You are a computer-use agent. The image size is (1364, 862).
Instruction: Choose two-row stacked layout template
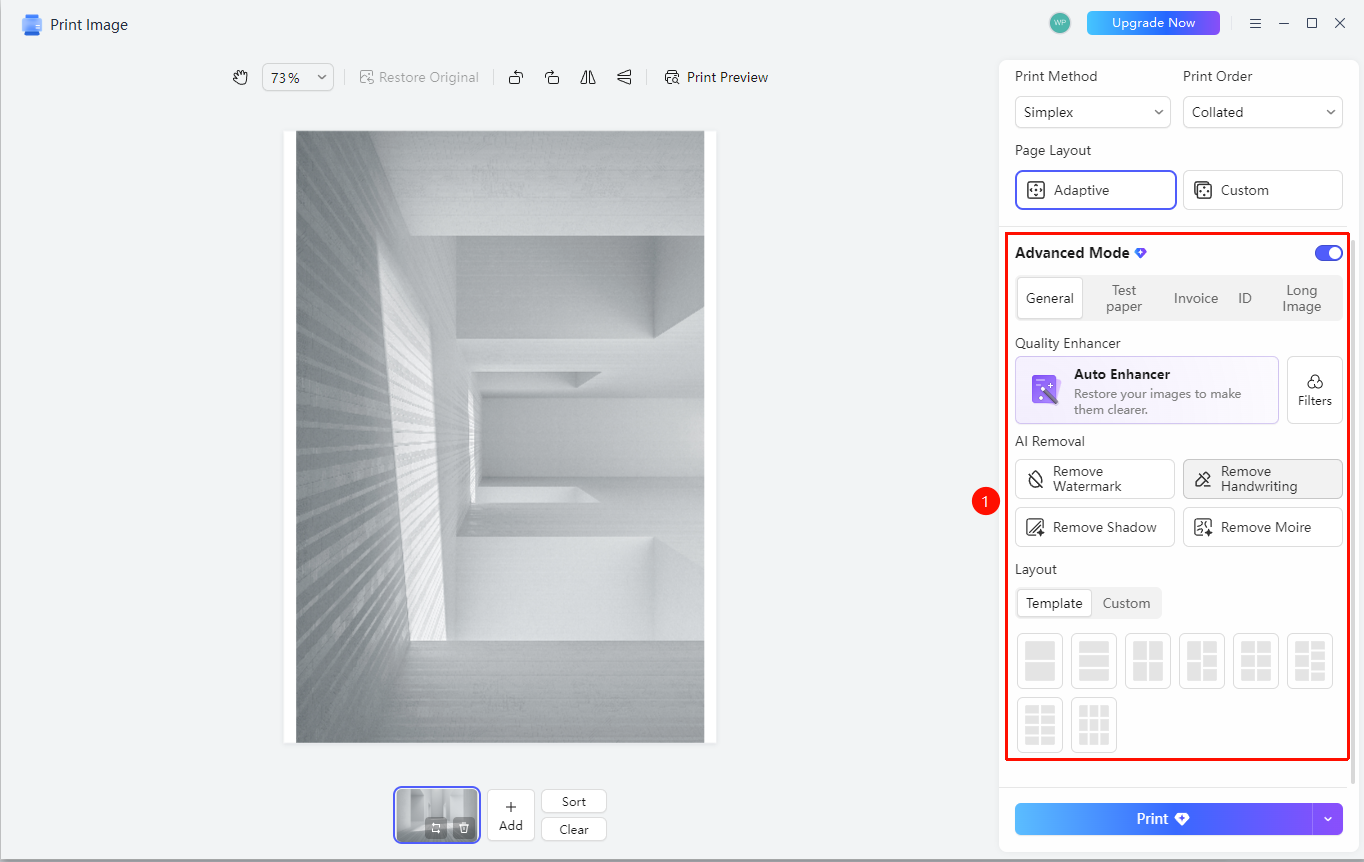tap(1040, 661)
